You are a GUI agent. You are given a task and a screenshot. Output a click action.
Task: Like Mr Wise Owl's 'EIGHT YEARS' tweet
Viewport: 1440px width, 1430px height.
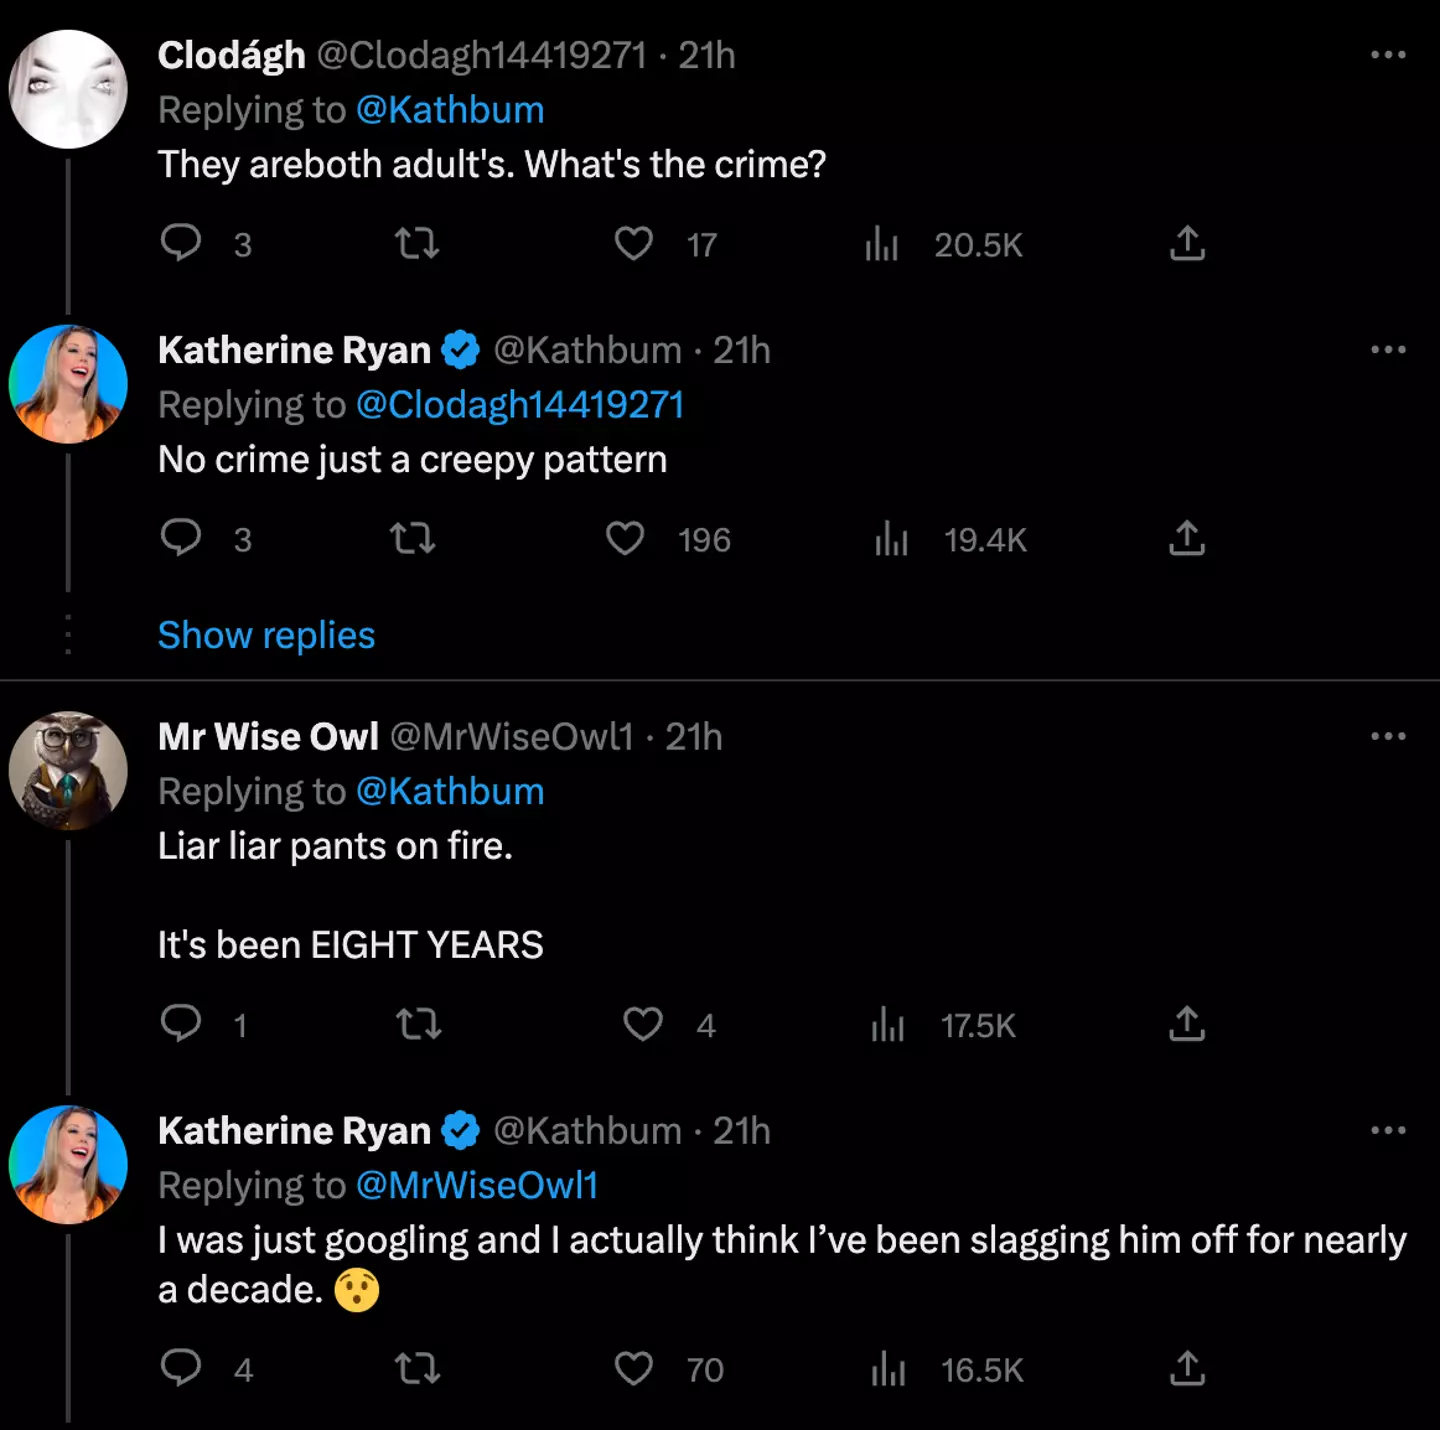click(642, 1024)
